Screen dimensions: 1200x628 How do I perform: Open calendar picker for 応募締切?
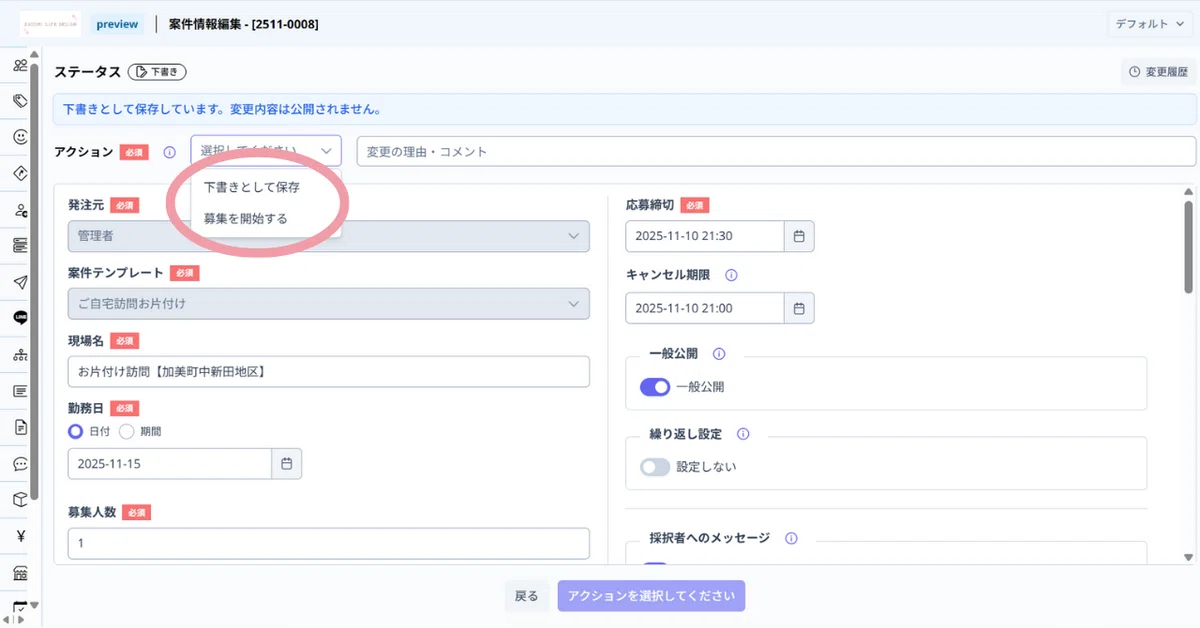pyautogui.click(x=799, y=236)
